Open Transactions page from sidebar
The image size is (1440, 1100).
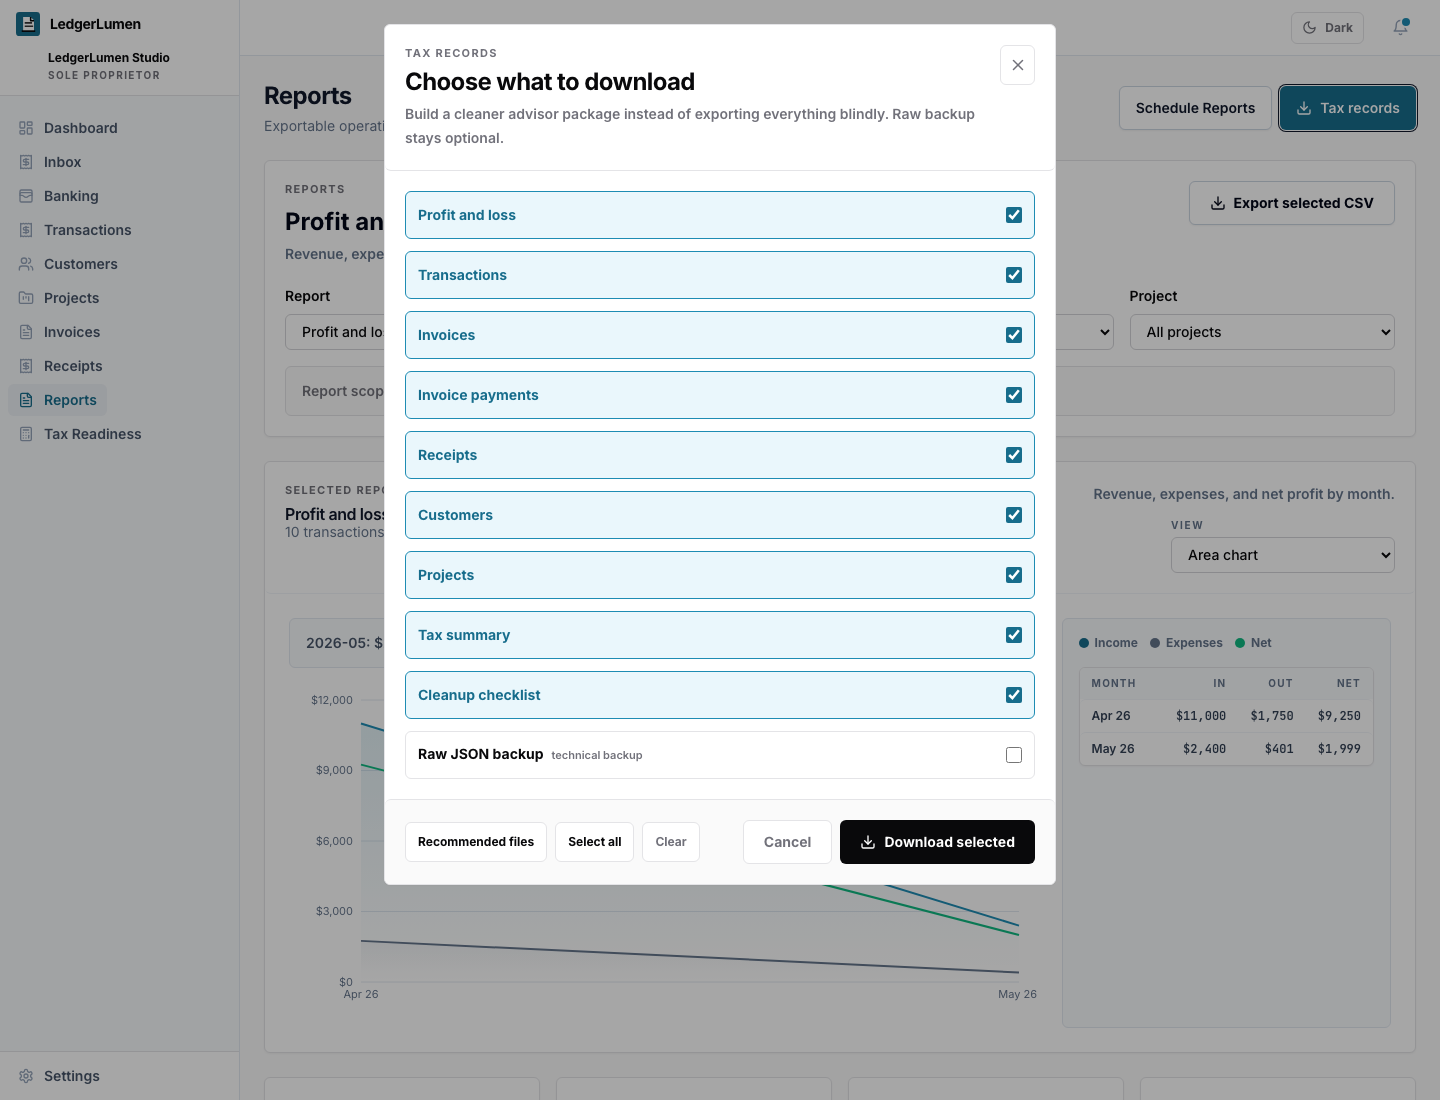(87, 230)
